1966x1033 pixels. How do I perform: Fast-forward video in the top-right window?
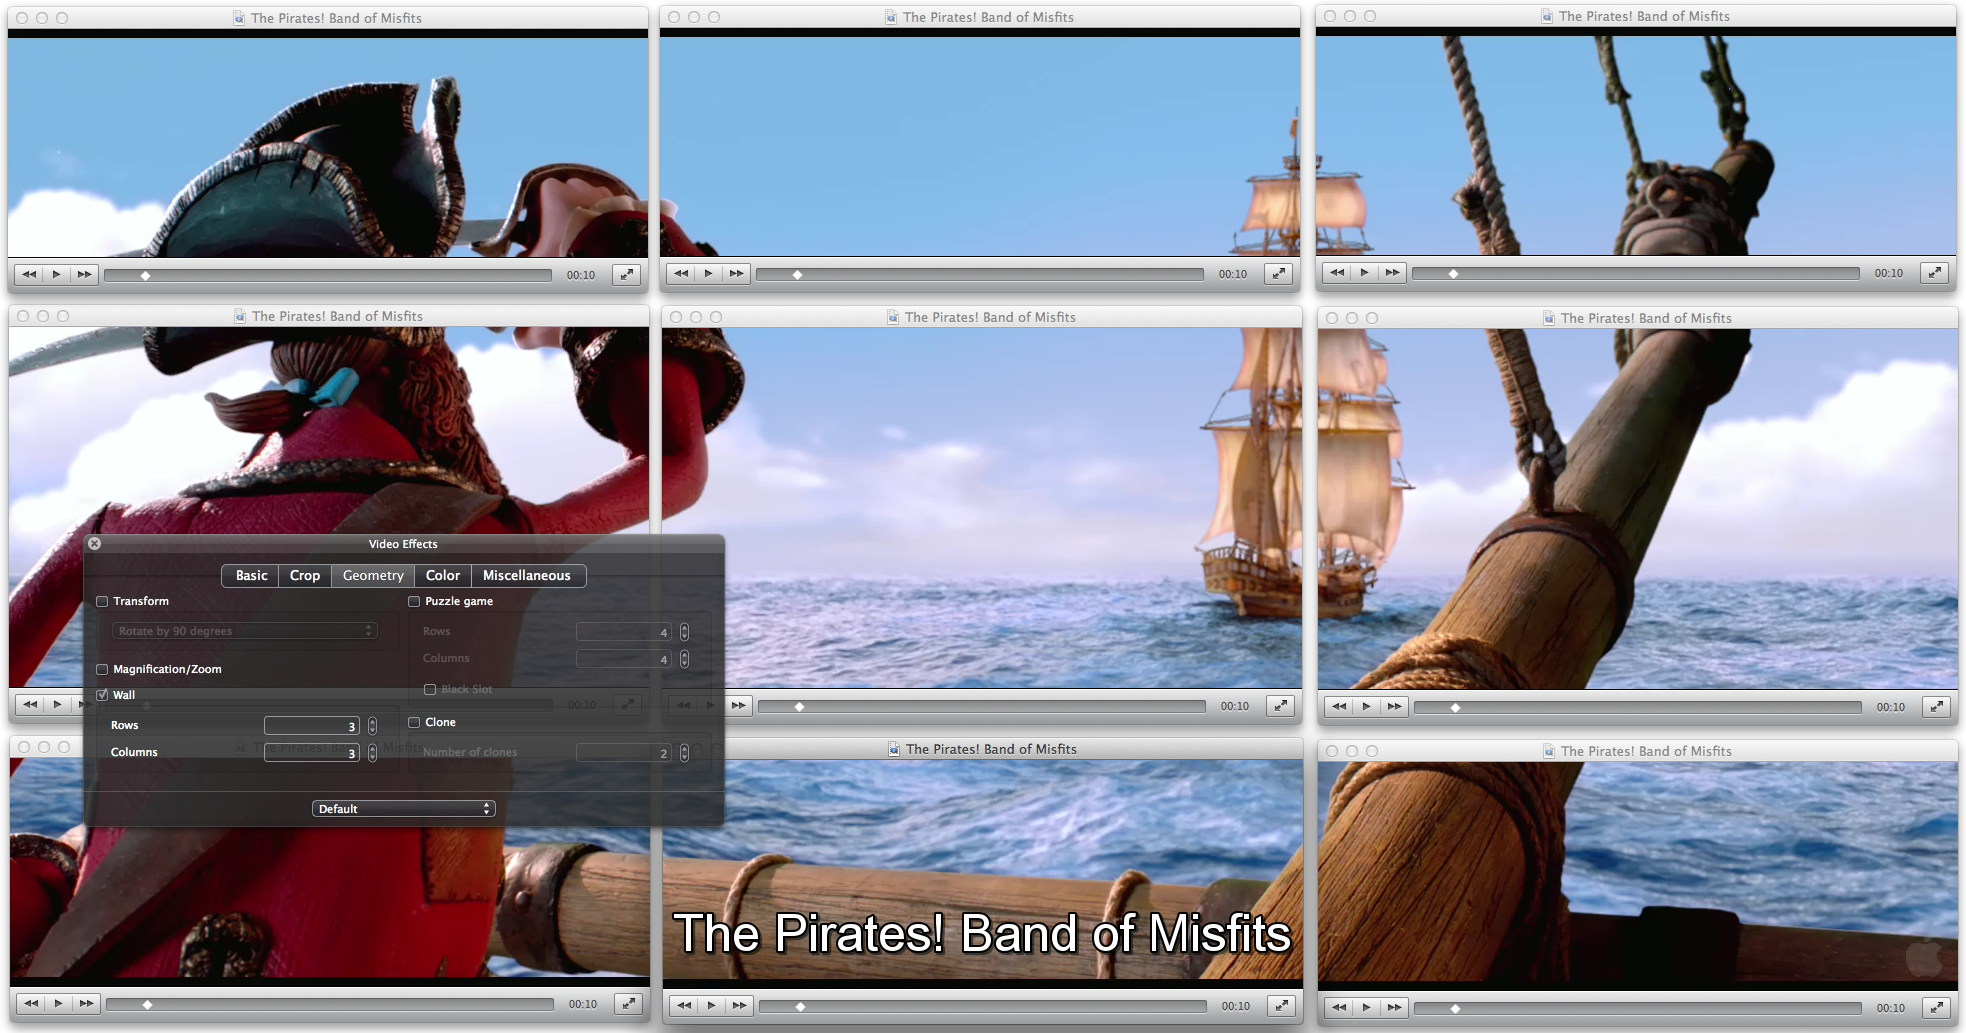tap(1393, 272)
